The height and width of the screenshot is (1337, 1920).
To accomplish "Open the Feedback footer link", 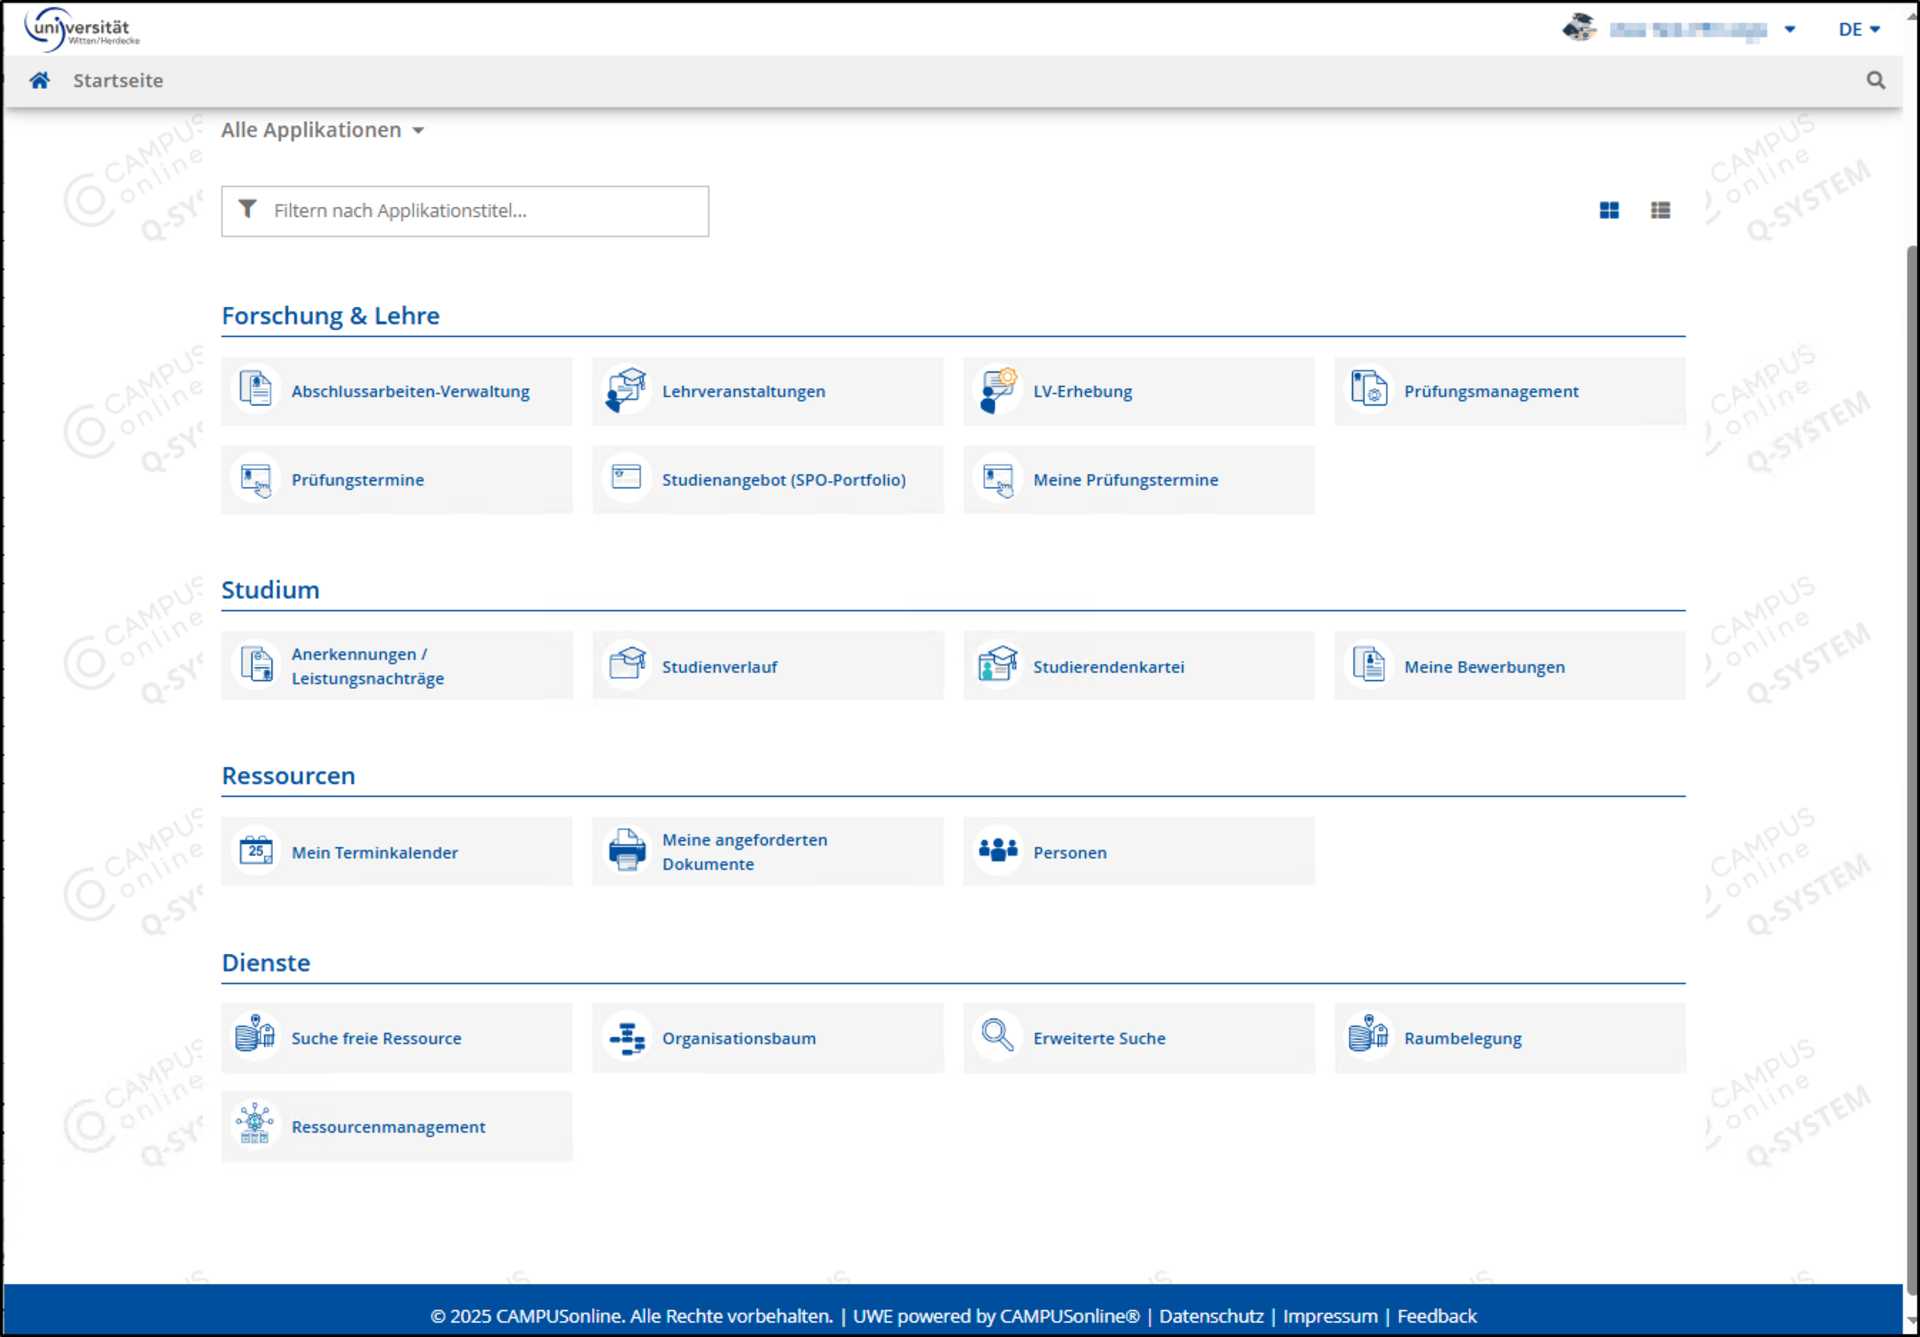I will [x=1436, y=1316].
